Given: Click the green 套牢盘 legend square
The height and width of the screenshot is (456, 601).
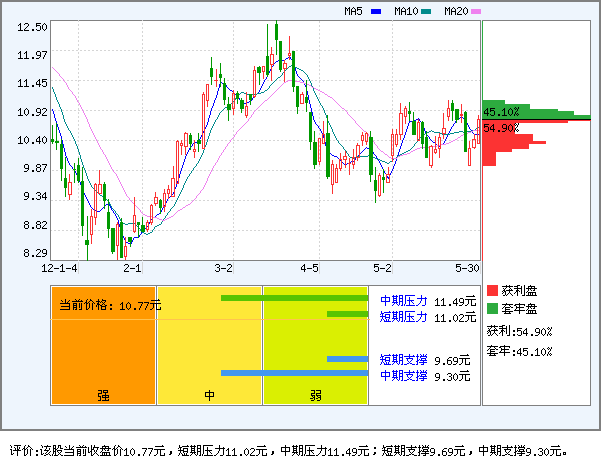Looking at the screenshot, I should 492,308.
